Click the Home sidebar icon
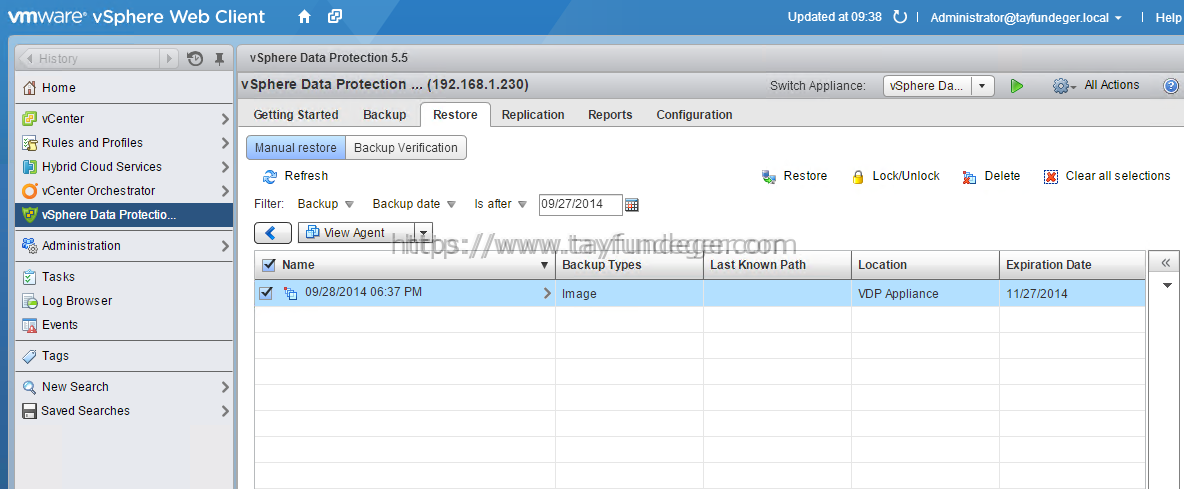This screenshot has height=489, width=1184. [29, 88]
